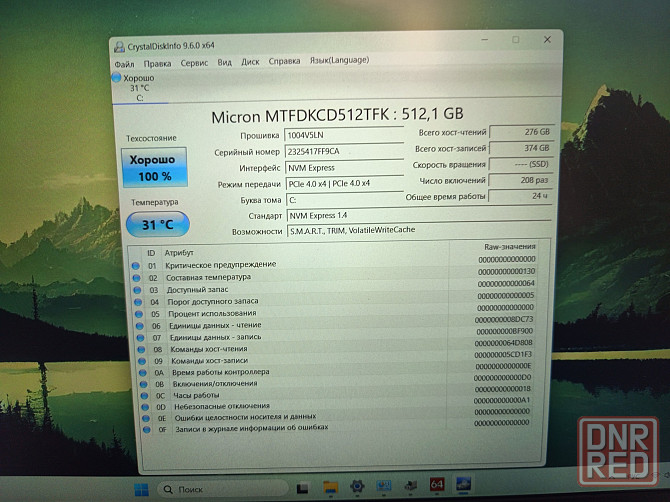Open Settings gear from the taskbar
Screen dimensions: 670x502
(x=357, y=486)
